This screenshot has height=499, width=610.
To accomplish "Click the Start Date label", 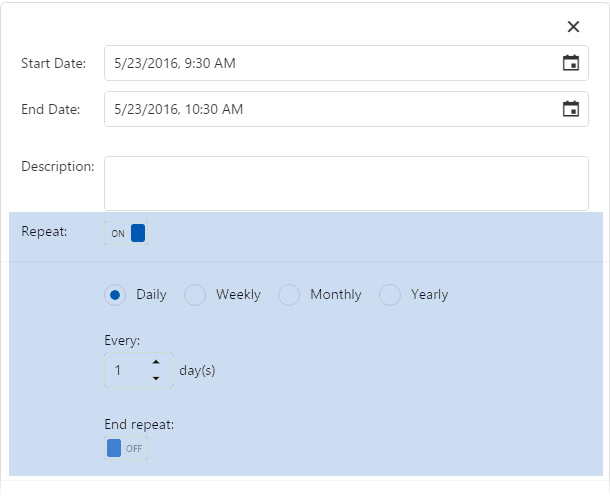I will click(x=53, y=63).
